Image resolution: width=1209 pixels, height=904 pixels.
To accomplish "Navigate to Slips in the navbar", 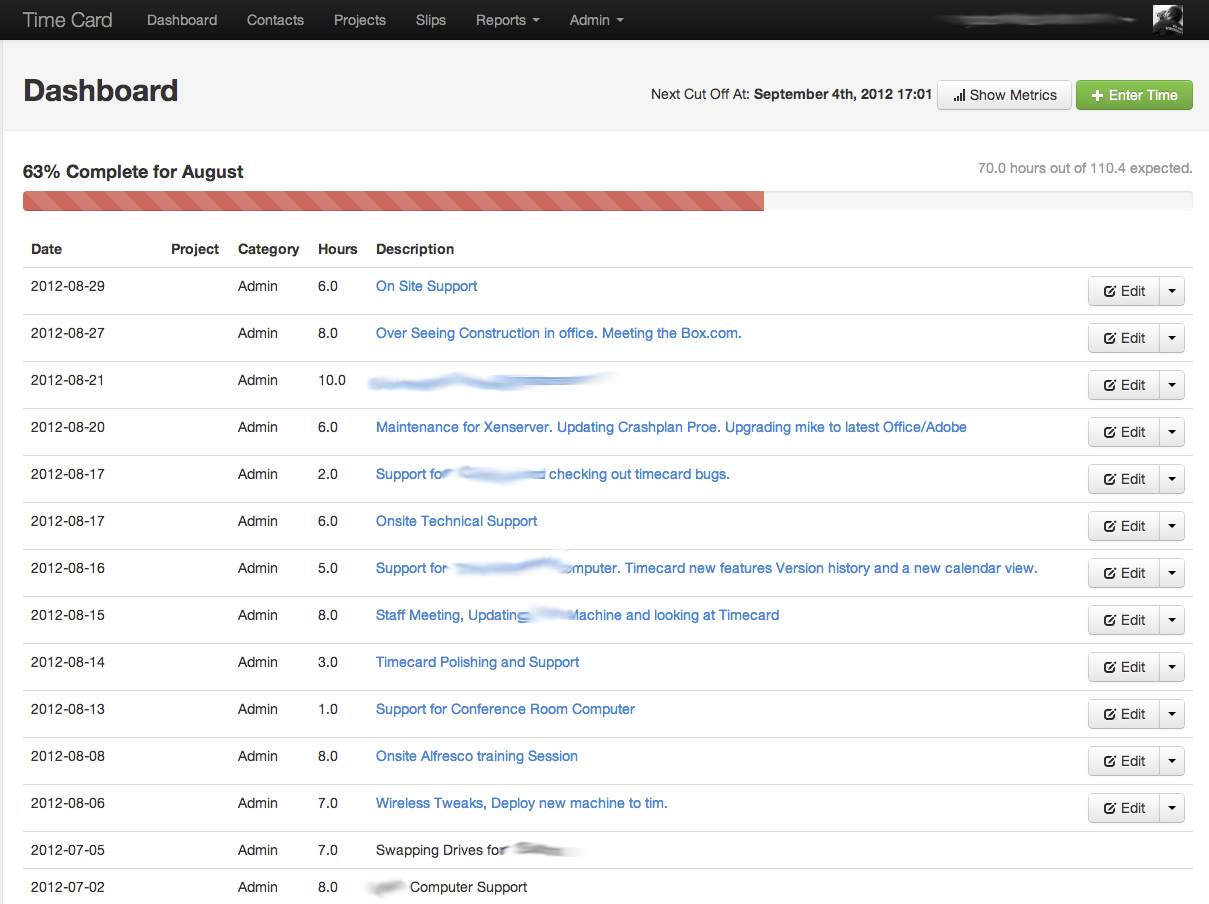I will pos(431,20).
